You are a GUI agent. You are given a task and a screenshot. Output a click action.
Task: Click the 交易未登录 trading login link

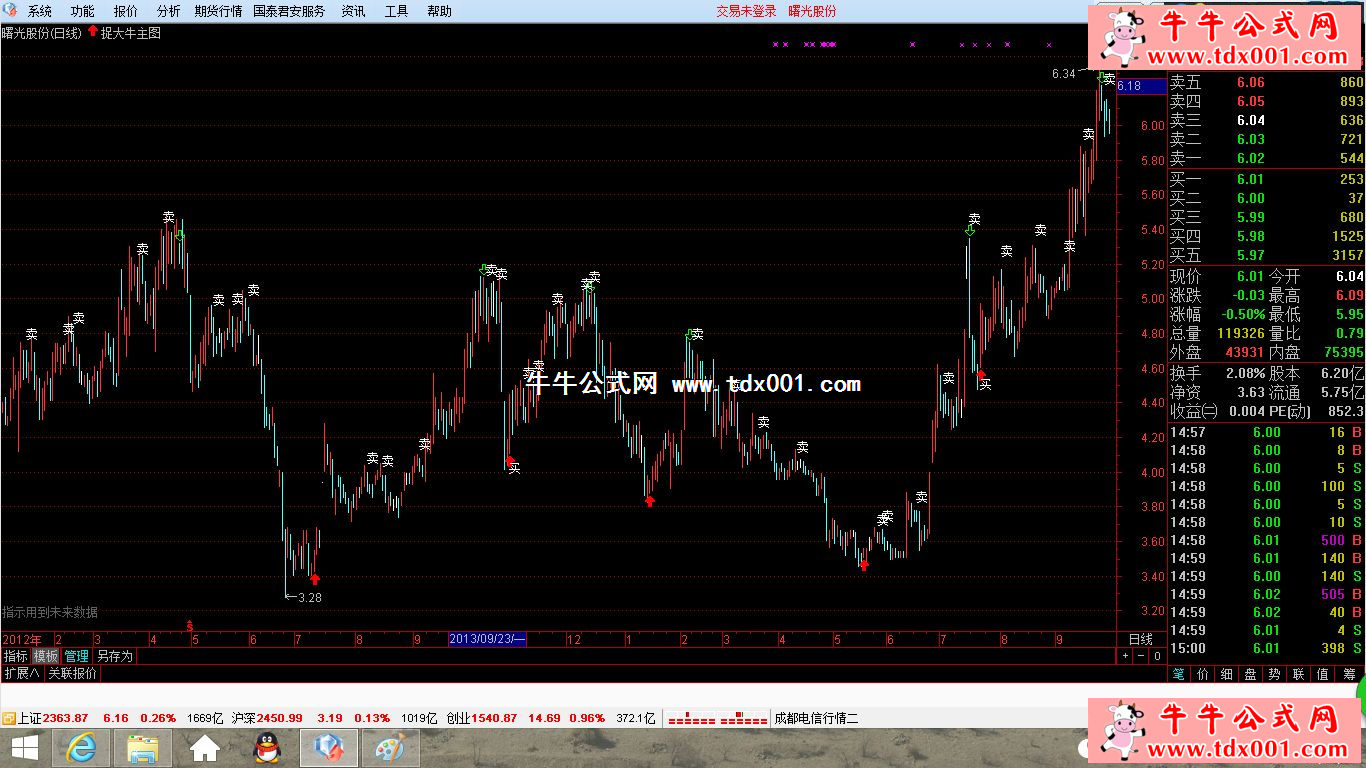tap(746, 11)
